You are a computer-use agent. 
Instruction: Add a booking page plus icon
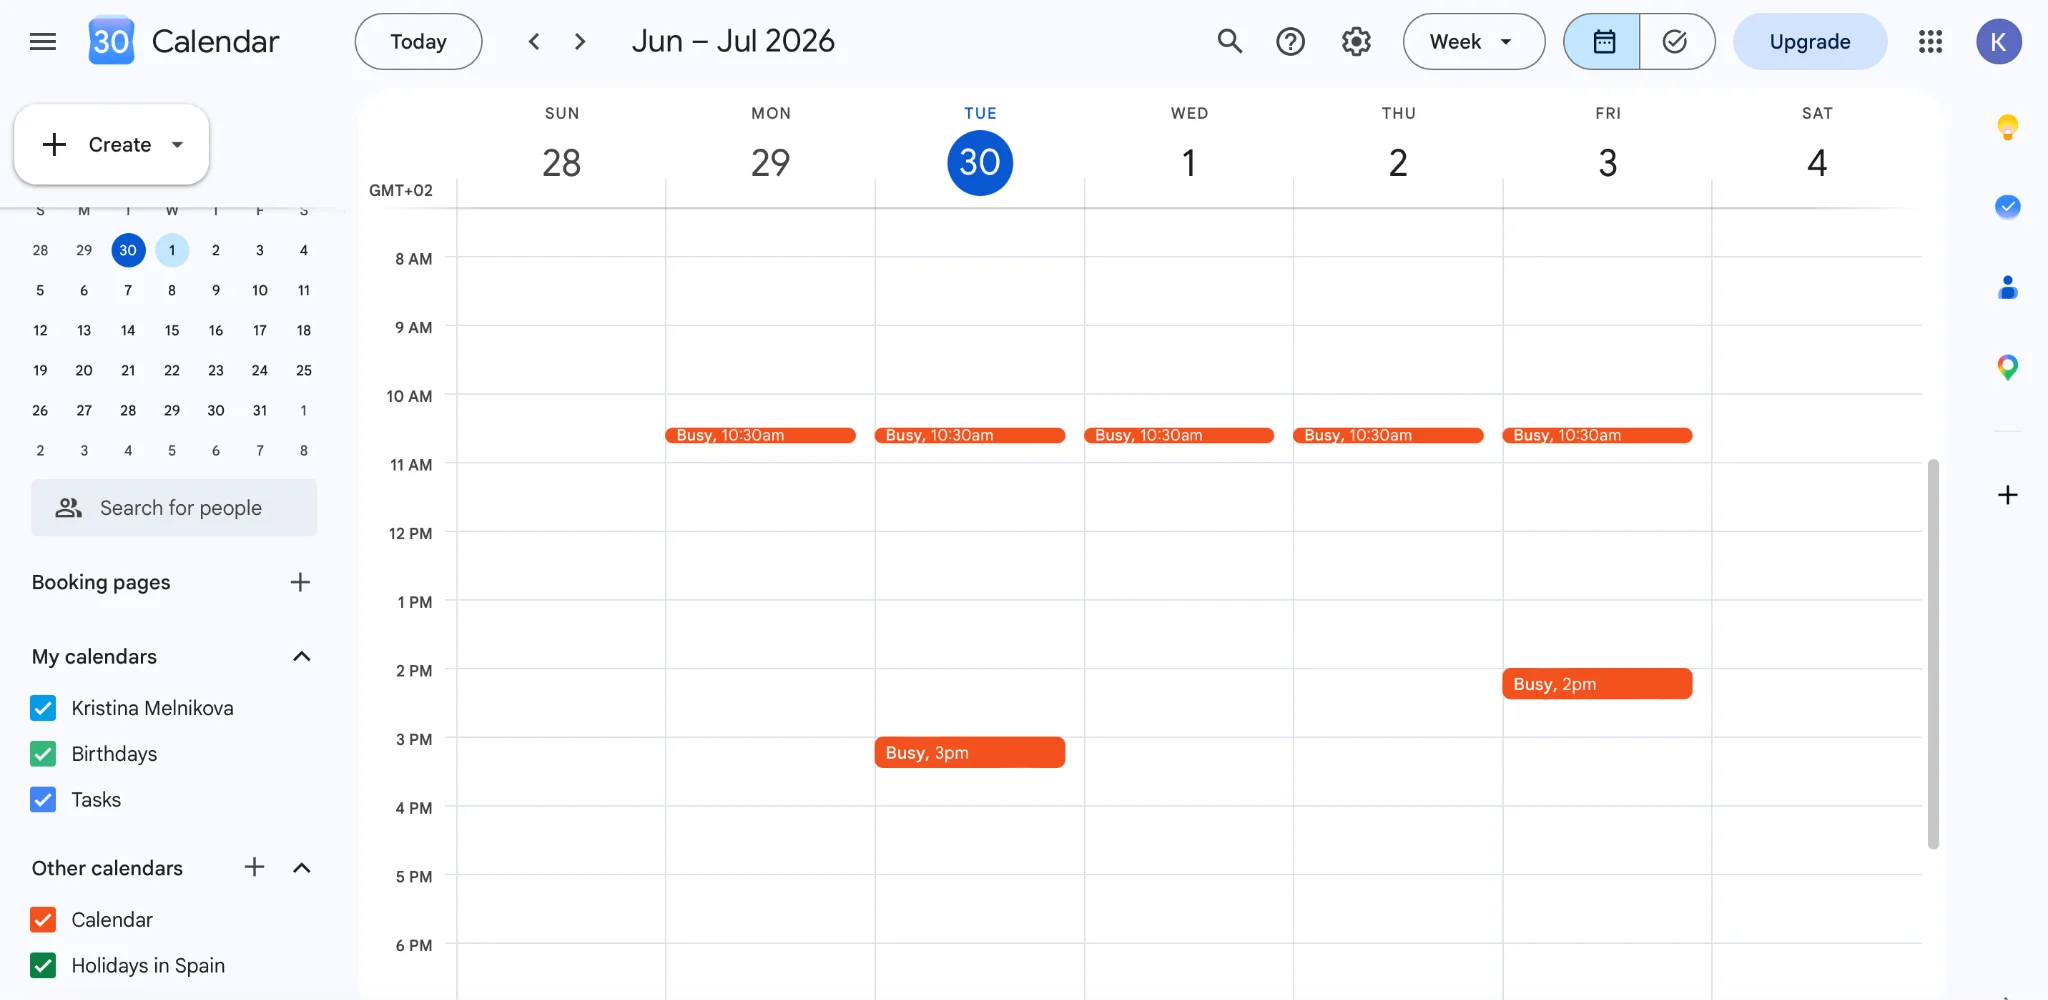[x=300, y=582]
